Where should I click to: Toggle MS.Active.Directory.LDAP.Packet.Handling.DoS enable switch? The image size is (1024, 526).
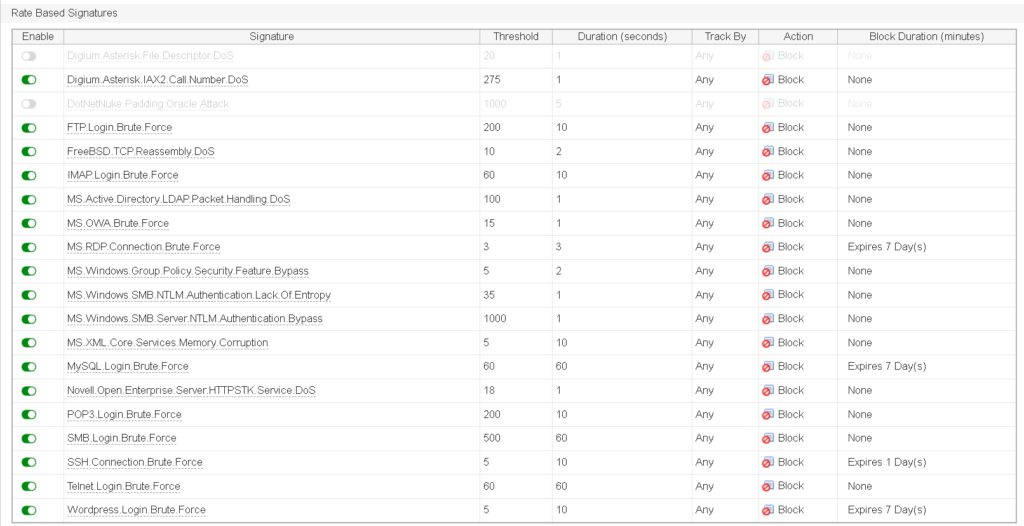(x=29, y=199)
